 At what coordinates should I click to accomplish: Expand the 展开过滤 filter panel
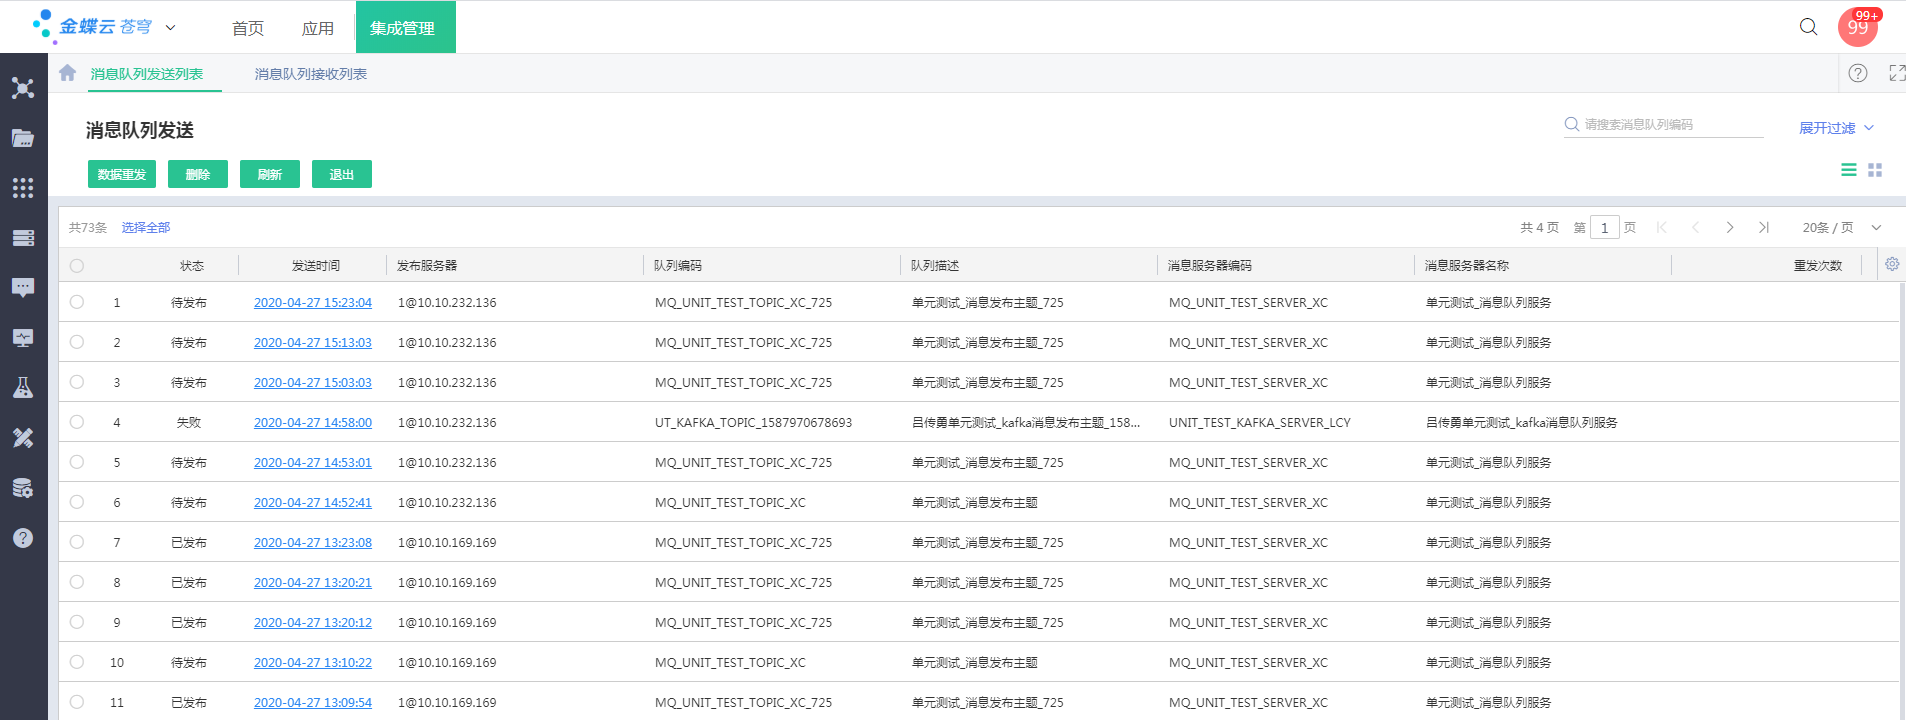pos(1836,128)
